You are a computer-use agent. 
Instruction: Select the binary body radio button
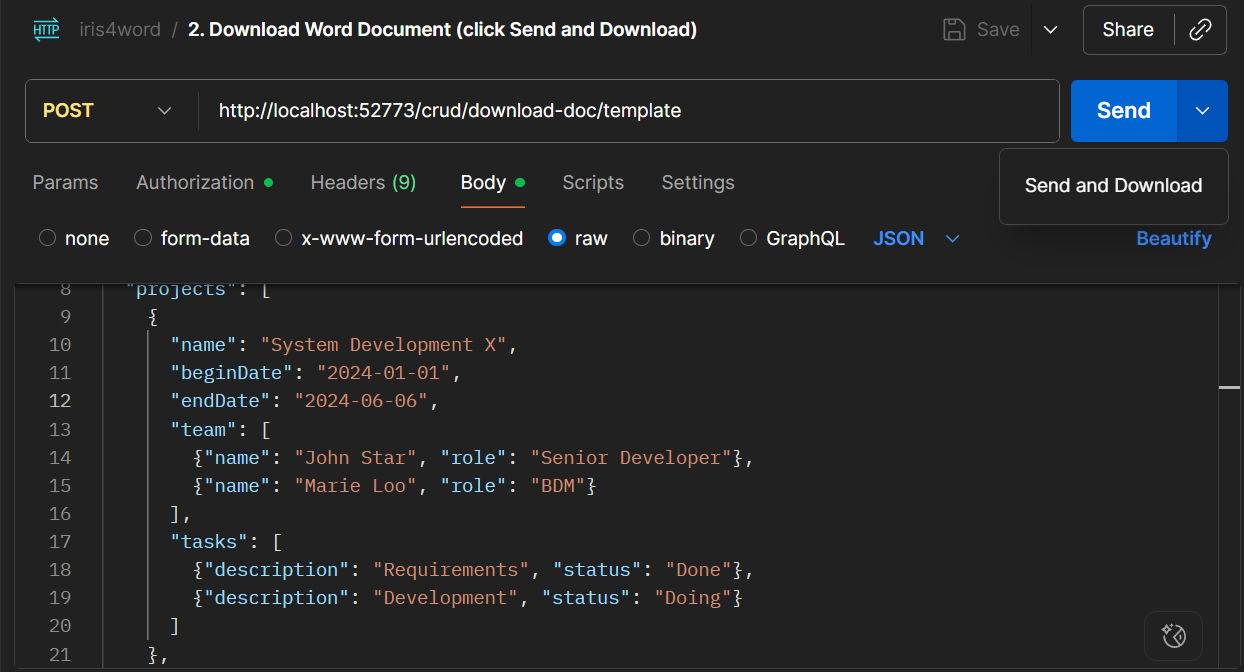642,238
